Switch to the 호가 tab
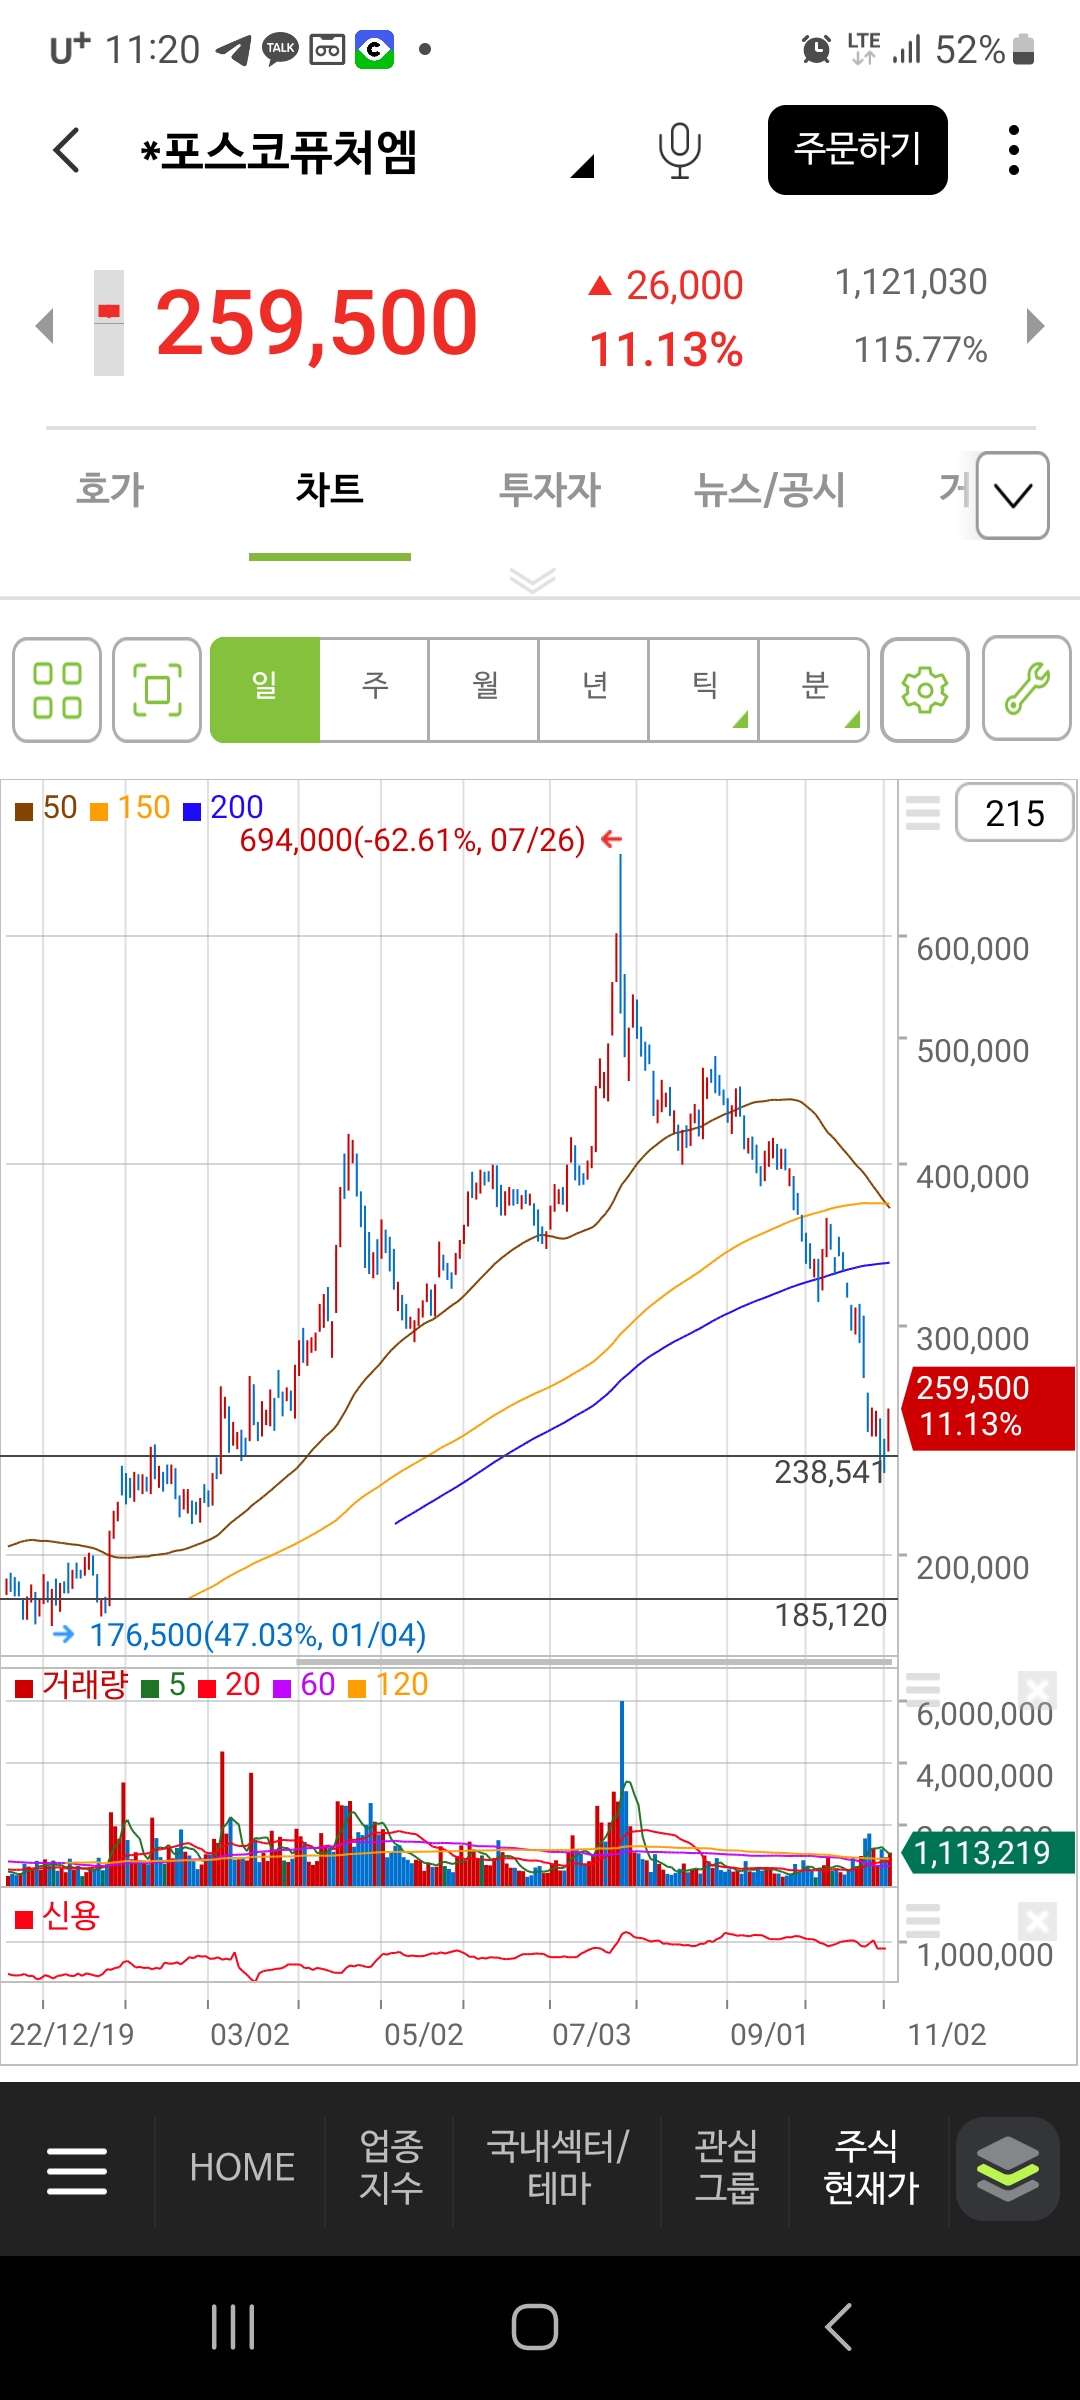The height and width of the screenshot is (2400, 1080). pos(110,490)
